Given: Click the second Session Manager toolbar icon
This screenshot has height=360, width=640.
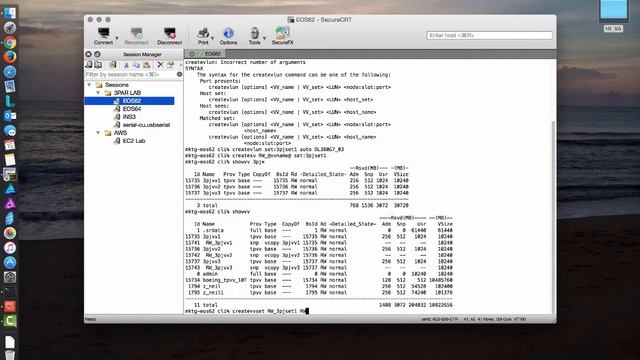Looking at the screenshot, I should 98,64.
